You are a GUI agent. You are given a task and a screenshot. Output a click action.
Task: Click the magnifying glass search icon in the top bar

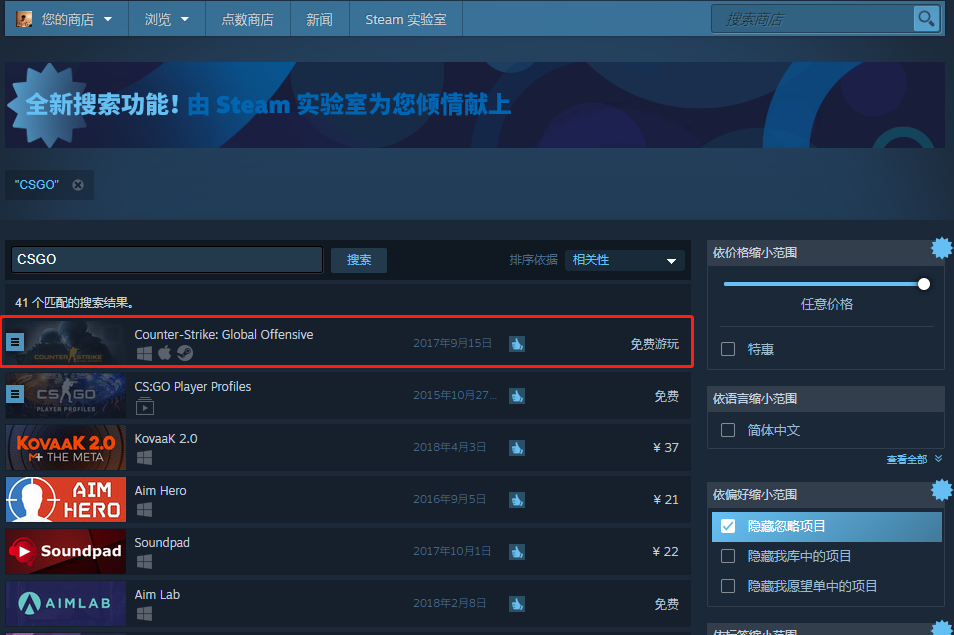[926, 18]
